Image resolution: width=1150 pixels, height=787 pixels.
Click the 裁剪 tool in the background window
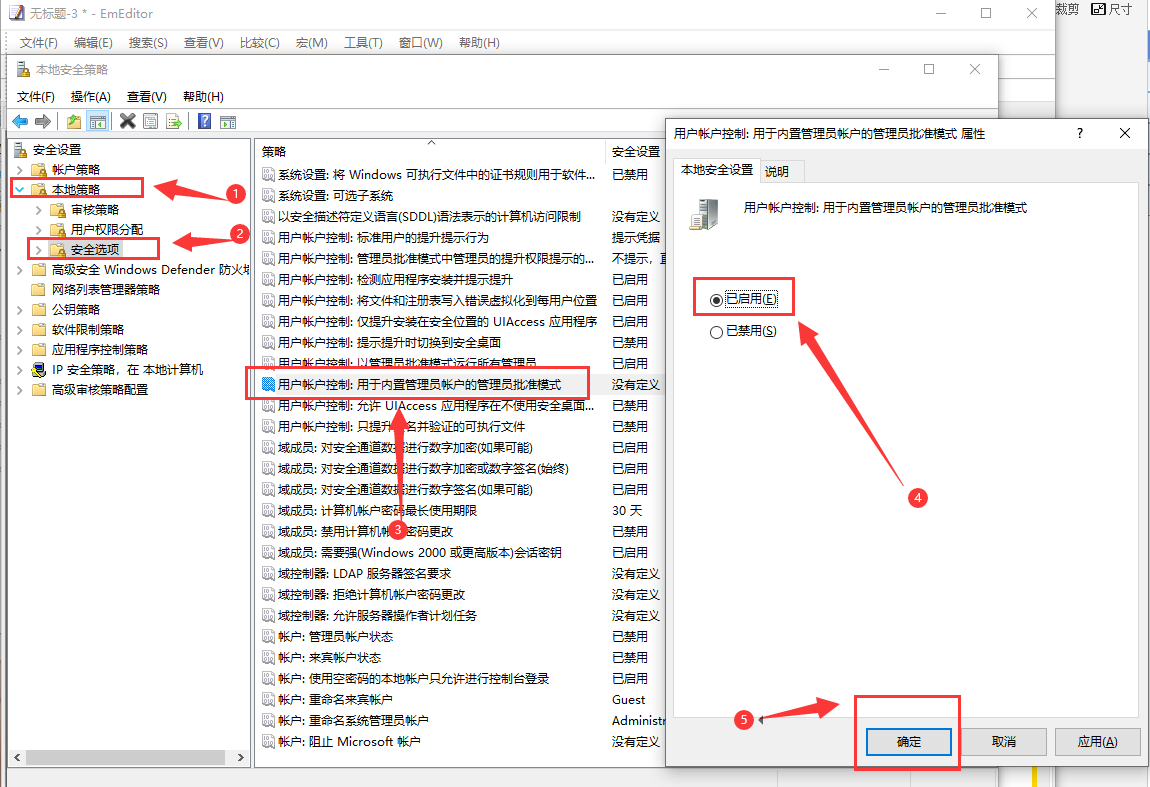coord(1068,9)
